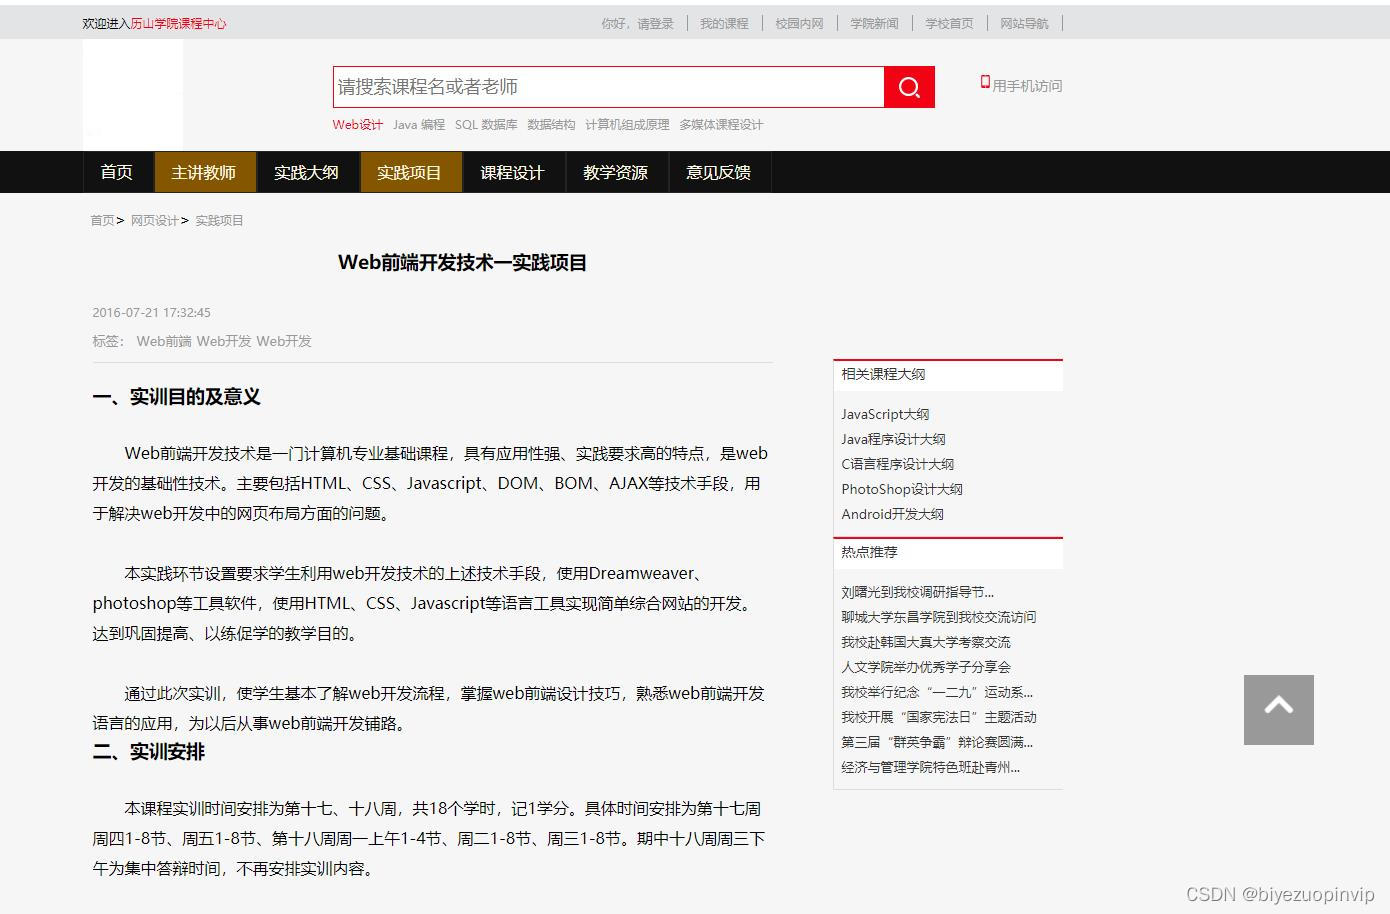Click 实践项目 in the breadcrumb
The height and width of the screenshot is (914, 1390).
coord(219,220)
